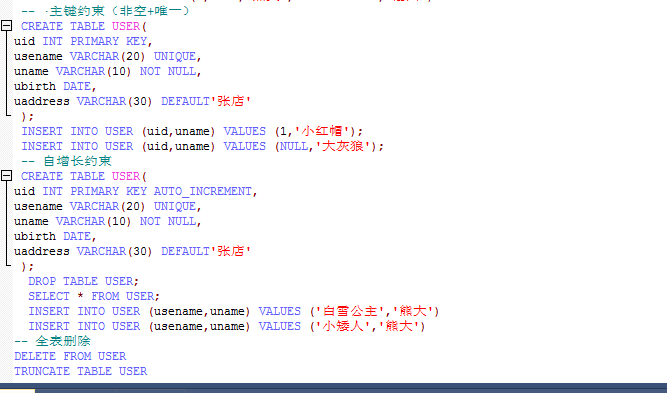Image resolution: width=667 pixels, height=393 pixels.
Task: Collapse the second CREATE TABLE USER block
Action: pyautogui.click(x=6, y=176)
